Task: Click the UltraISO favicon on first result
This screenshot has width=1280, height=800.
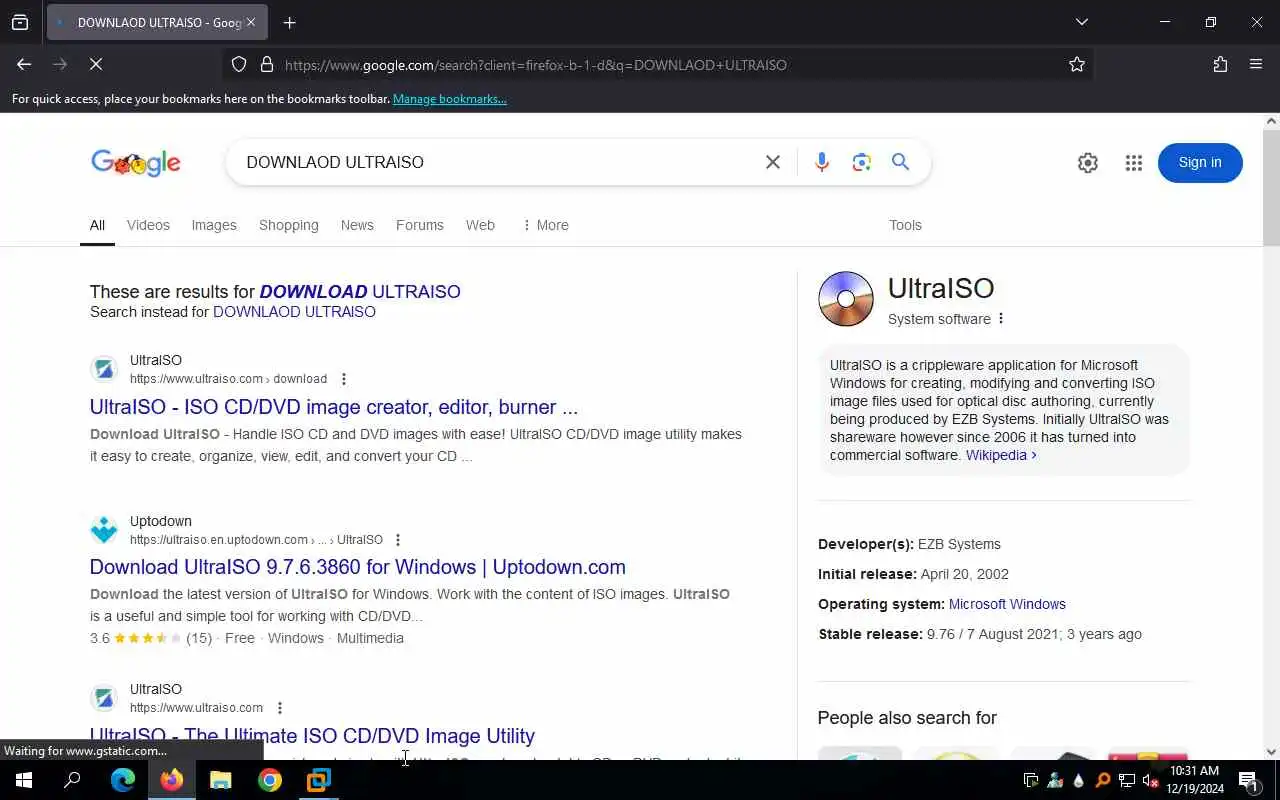Action: 104,369
